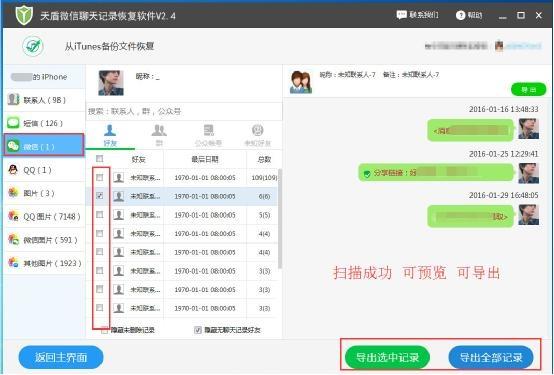The width and height of the screenshot is (554, 375).
Task: Switch to the 未知好友 tab
Action: pos(258,135)
